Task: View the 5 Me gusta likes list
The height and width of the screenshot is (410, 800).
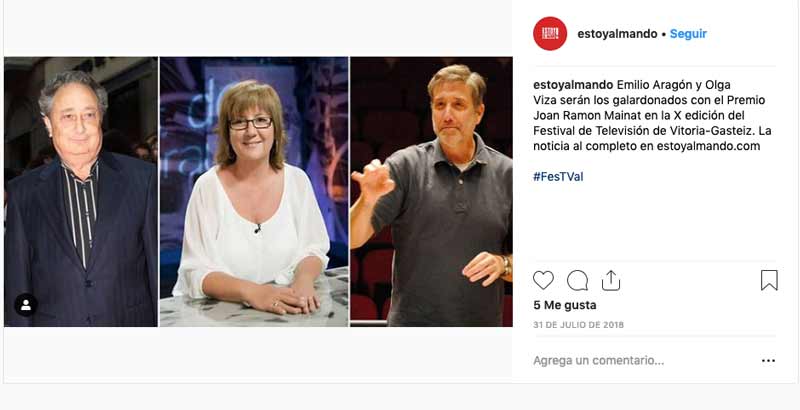Action: [565, 305]
